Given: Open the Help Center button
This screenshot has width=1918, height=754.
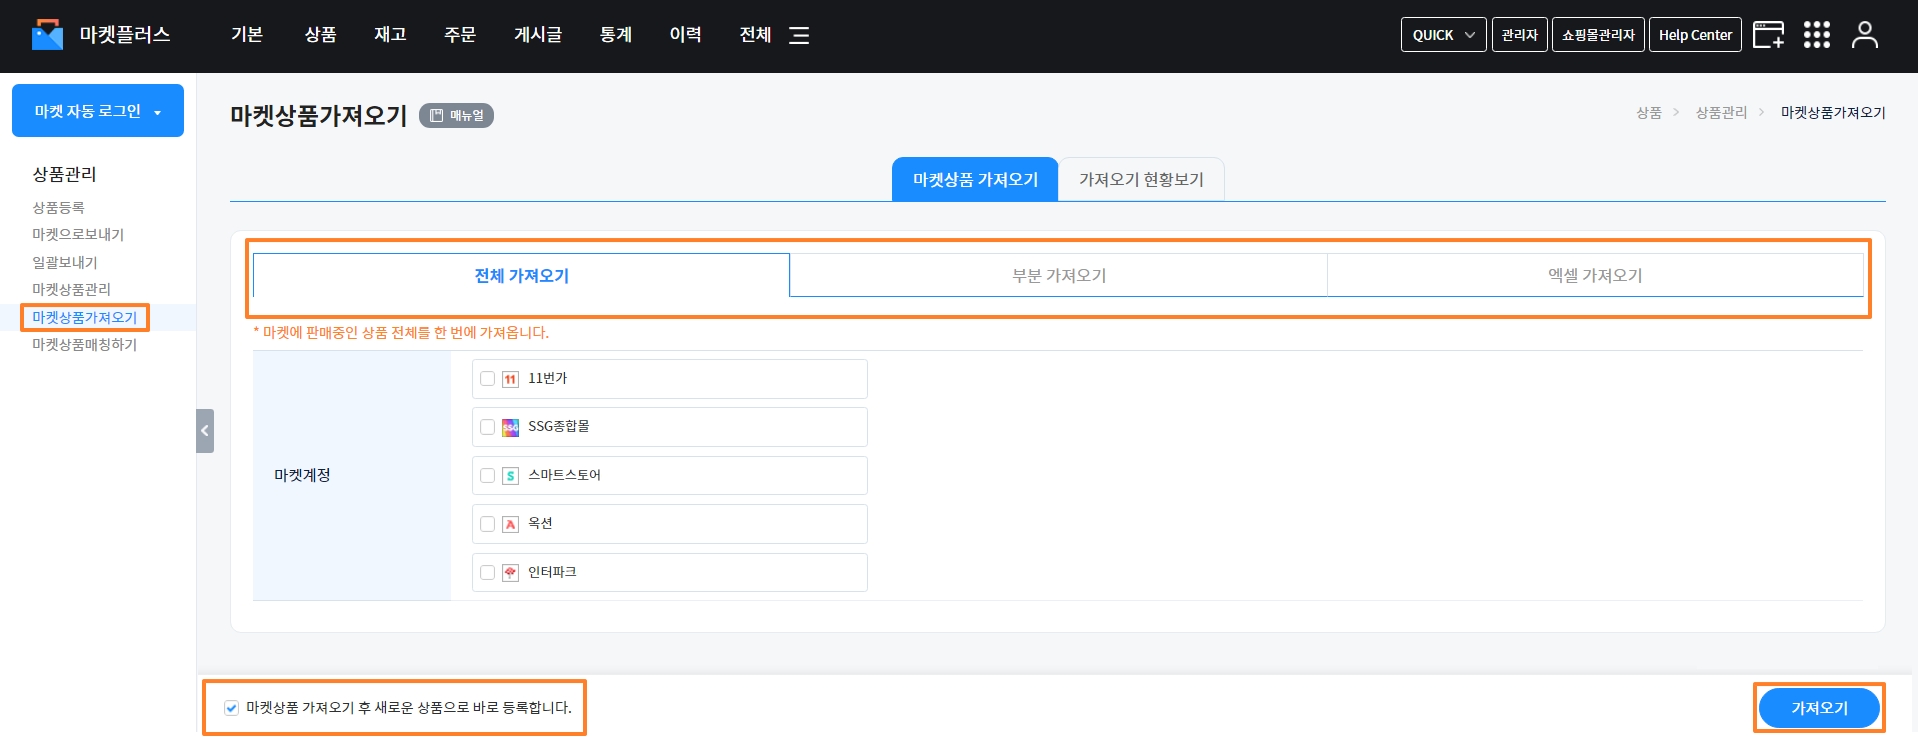Looking at the screenshot, I should [1695, 35].
